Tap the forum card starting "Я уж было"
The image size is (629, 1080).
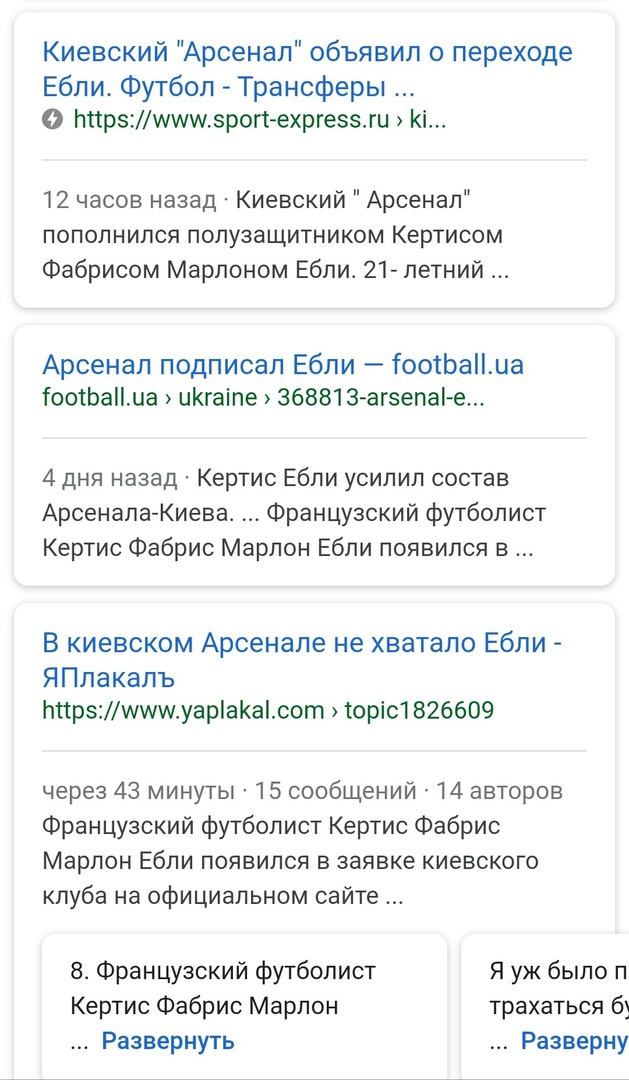tap(548, 971)
